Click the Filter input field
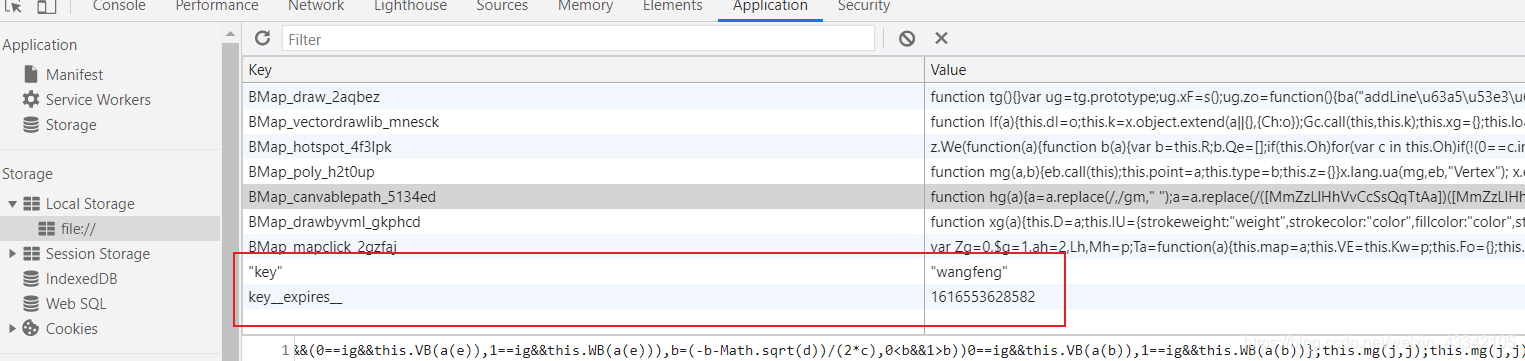This screenshot has height=361, width=1525. coord(578,39)
